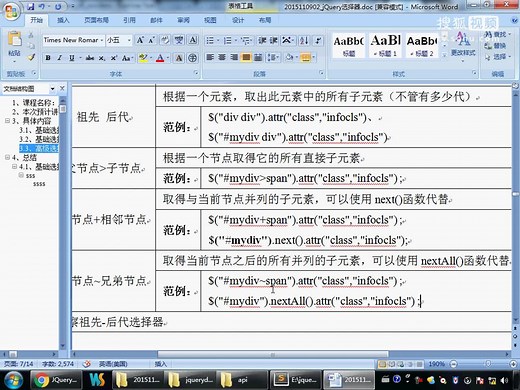Viewport: 520px width, 390px height.
Task: Click zoom out minus button
Action: click(x=454, y=364)
